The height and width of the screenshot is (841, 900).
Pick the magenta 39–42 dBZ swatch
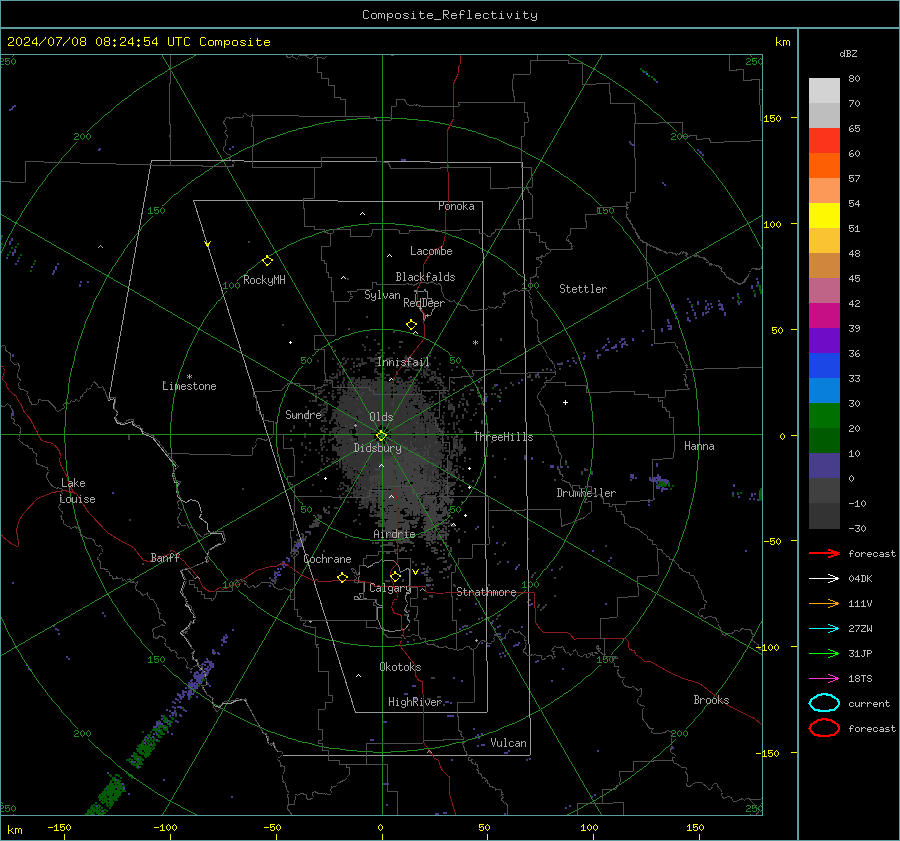coord(824,315)
